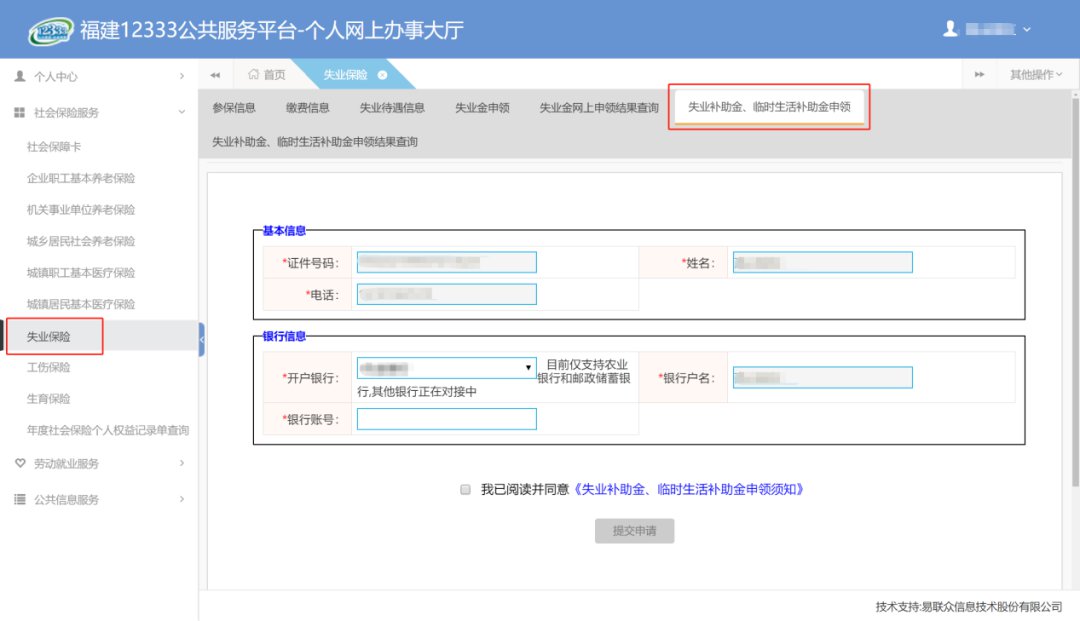Click the 劳动就业服务 heart icon

20,464
